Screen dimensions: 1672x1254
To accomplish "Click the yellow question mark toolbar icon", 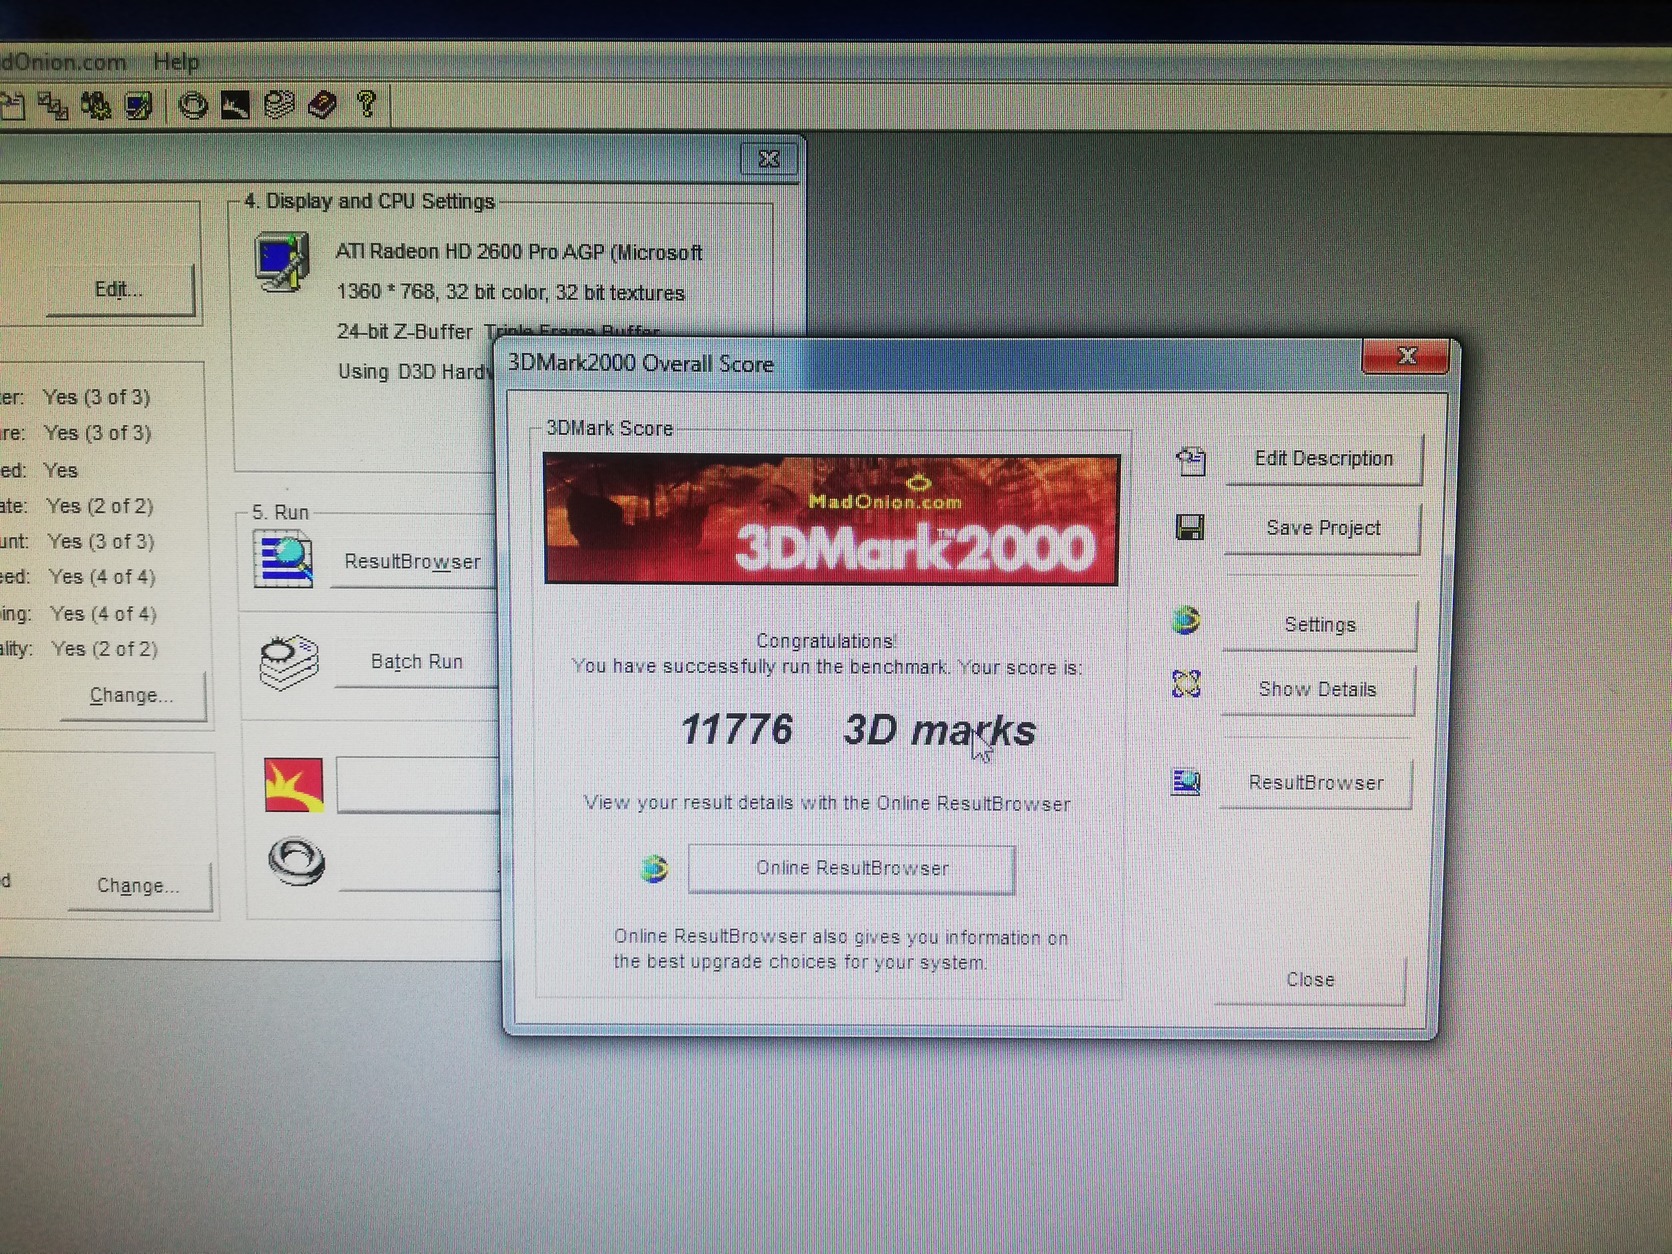I will [x=367, y=104].
